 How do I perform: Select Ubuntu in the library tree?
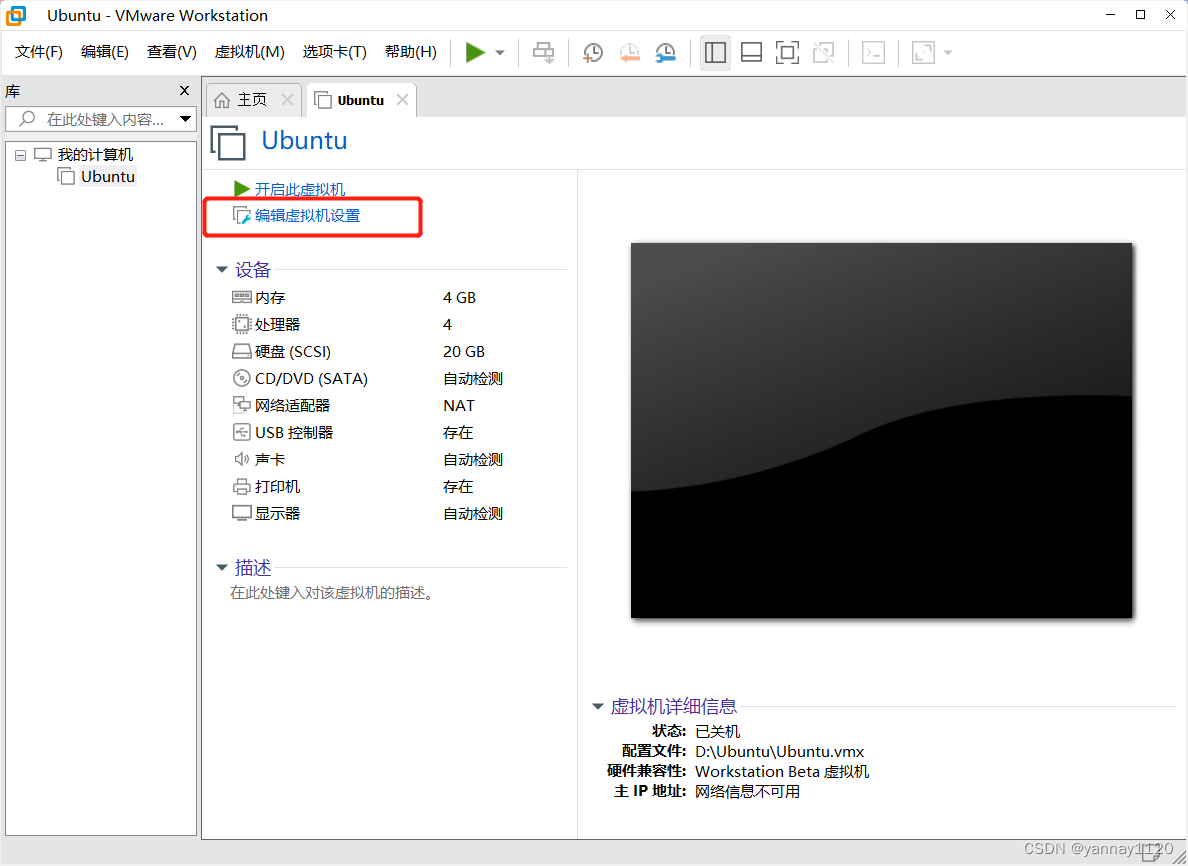click(x=108, y=177)
